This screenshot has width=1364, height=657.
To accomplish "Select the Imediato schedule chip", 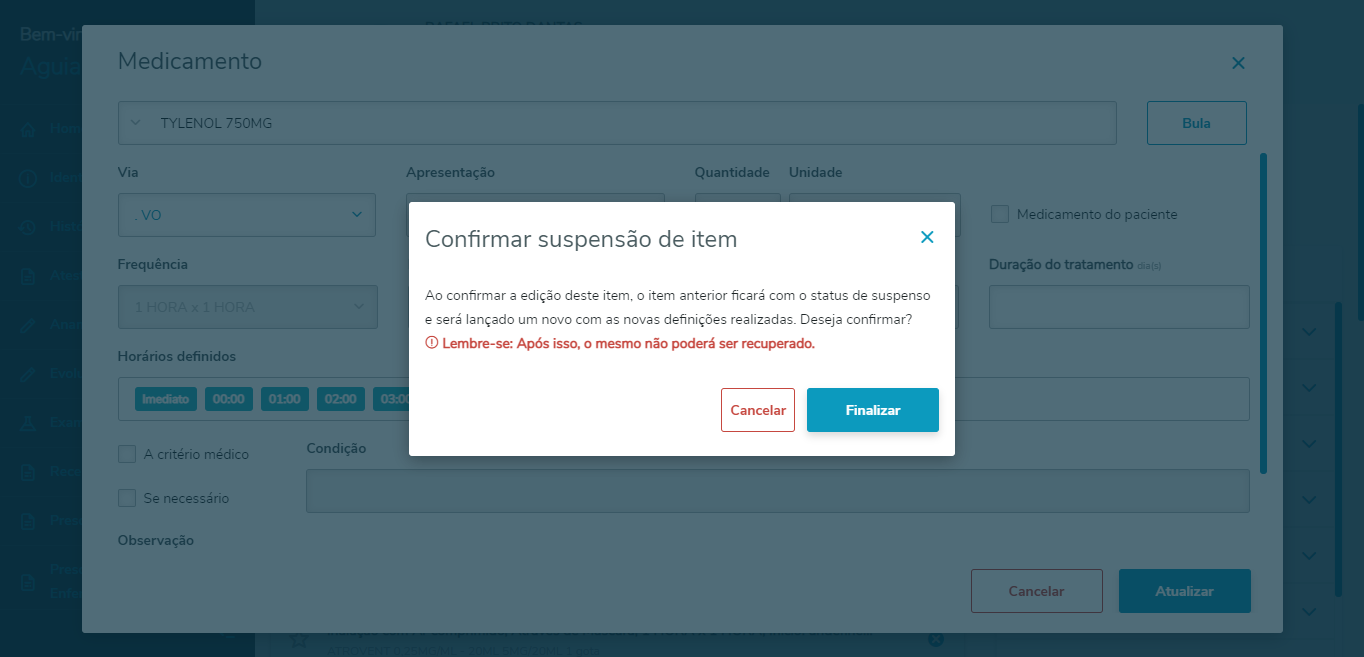I will (x=166, y=399).
